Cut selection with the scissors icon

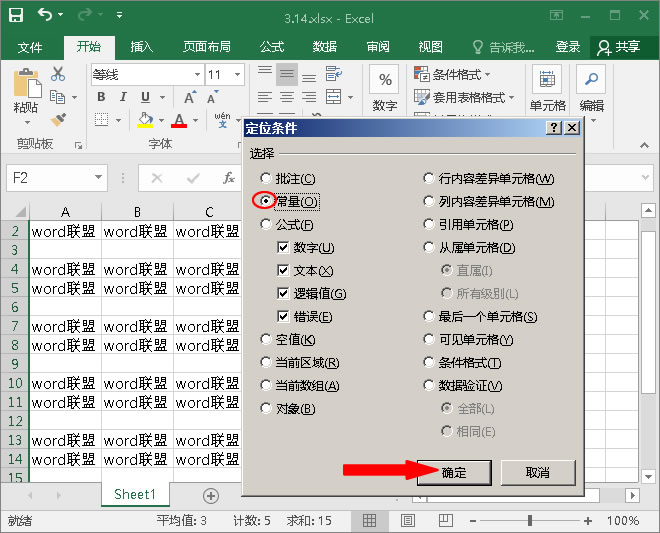click(58, 74)
